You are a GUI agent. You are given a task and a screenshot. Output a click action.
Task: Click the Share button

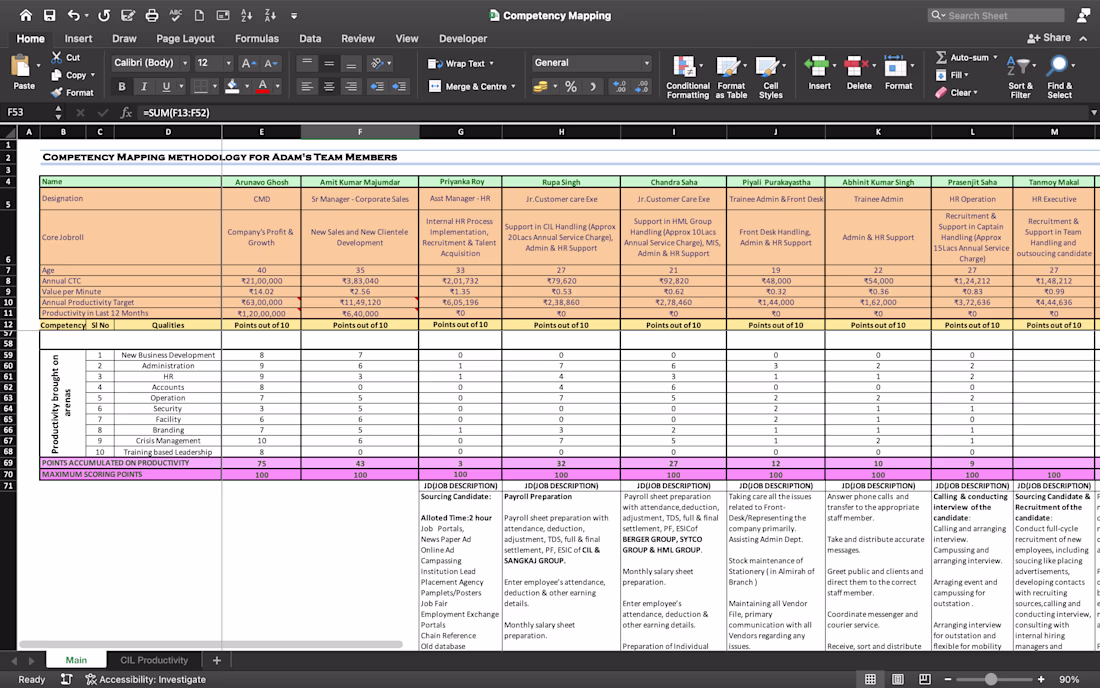point(1049,38)
